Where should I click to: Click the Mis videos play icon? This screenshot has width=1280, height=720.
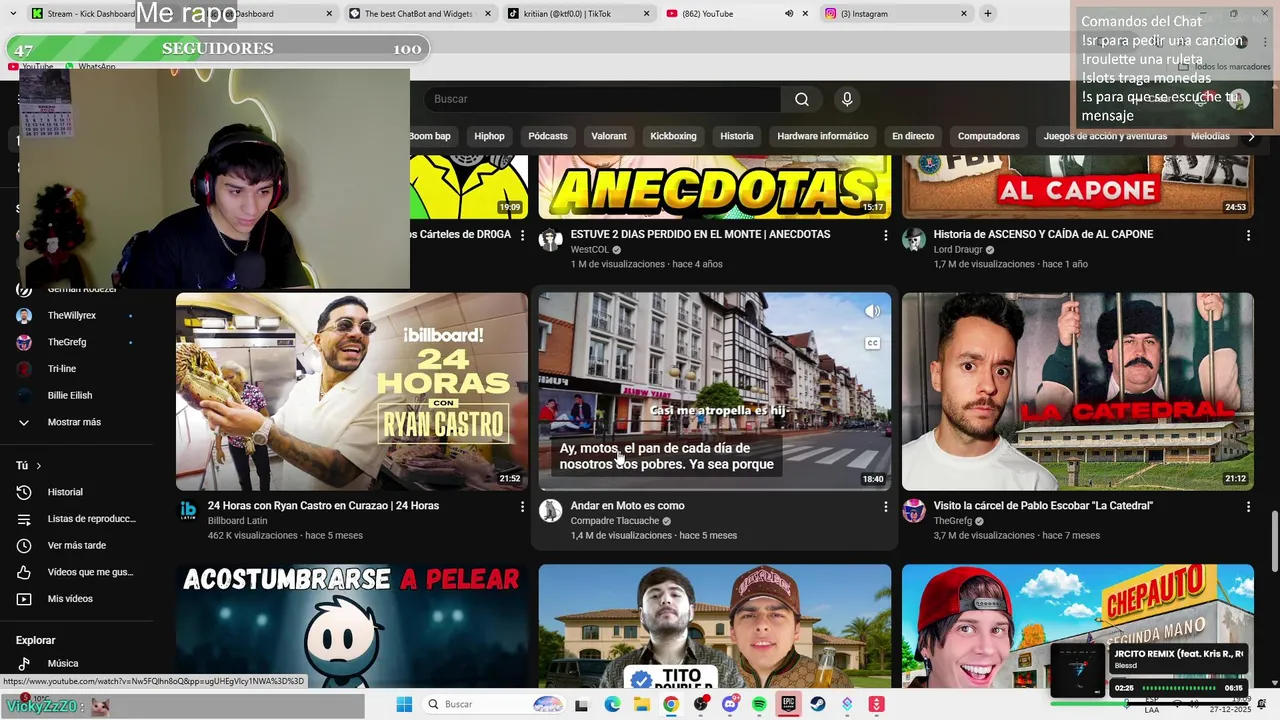[x=24, y=599]
